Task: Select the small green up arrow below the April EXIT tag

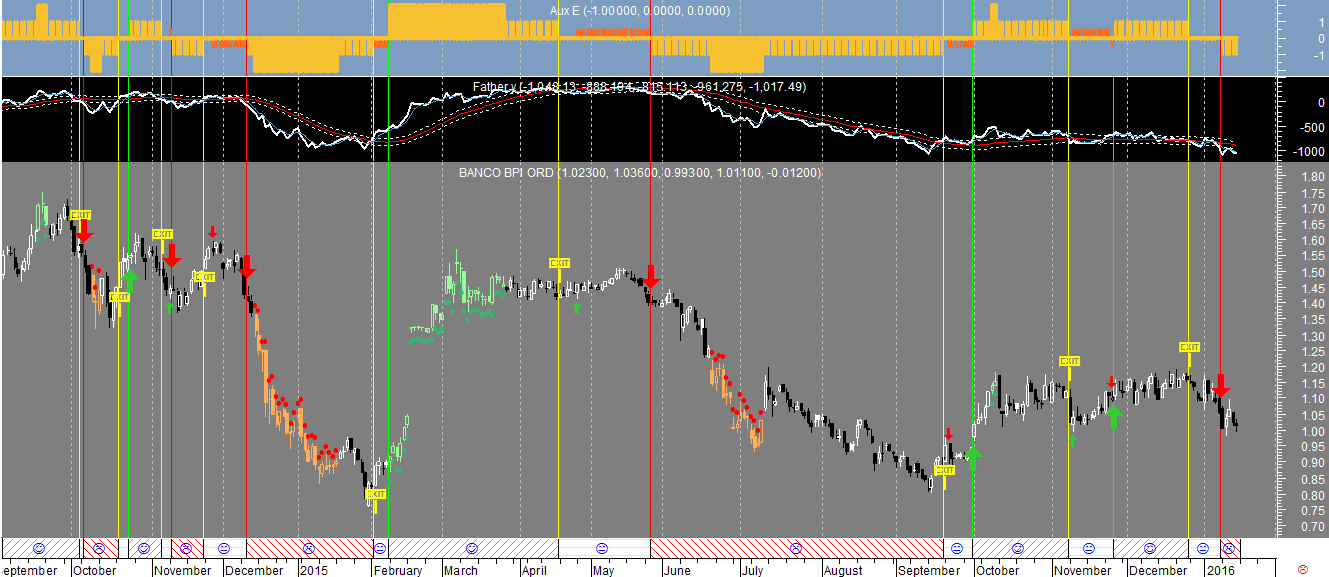Action: 577,307
